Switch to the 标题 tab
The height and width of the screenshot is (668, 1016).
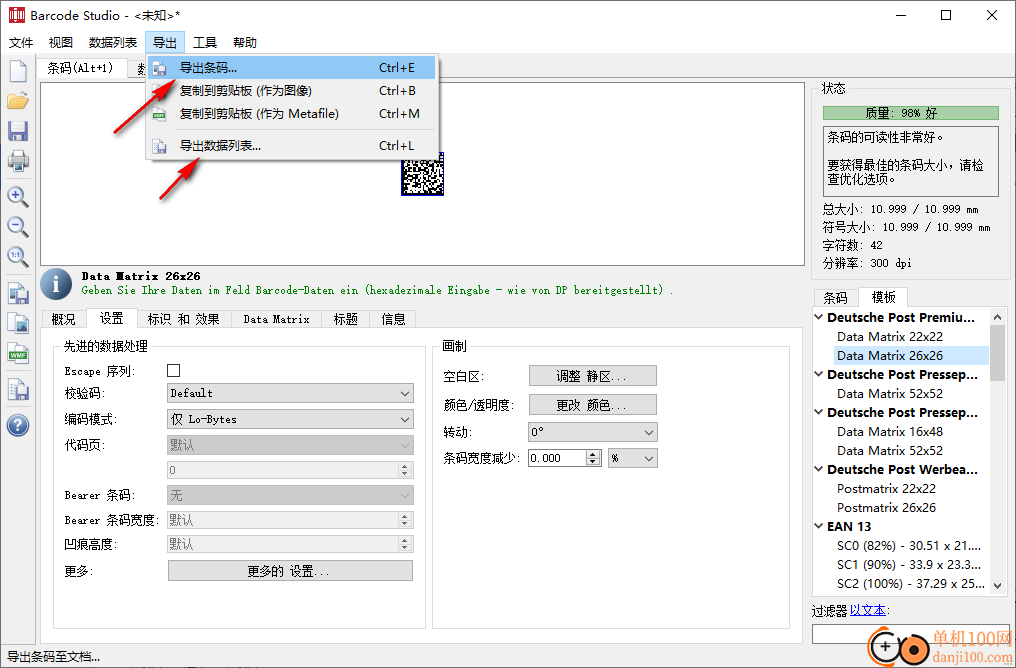coord(345,319)
